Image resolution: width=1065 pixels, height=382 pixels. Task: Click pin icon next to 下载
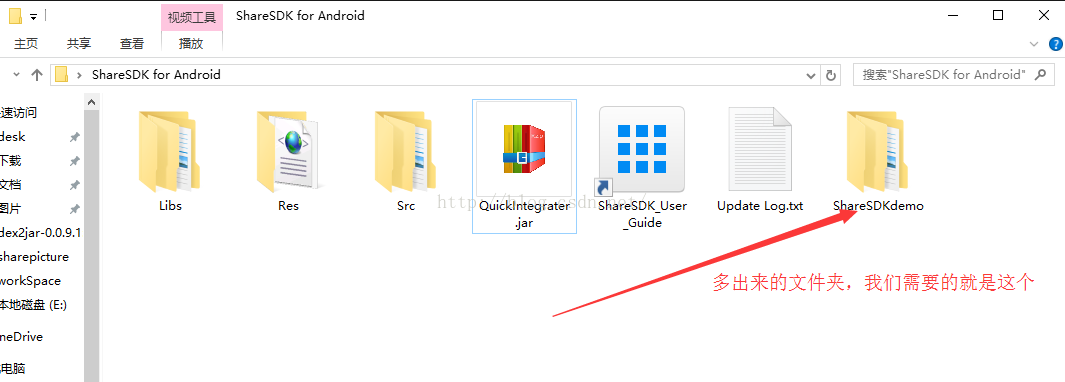[x=75, y=161]
